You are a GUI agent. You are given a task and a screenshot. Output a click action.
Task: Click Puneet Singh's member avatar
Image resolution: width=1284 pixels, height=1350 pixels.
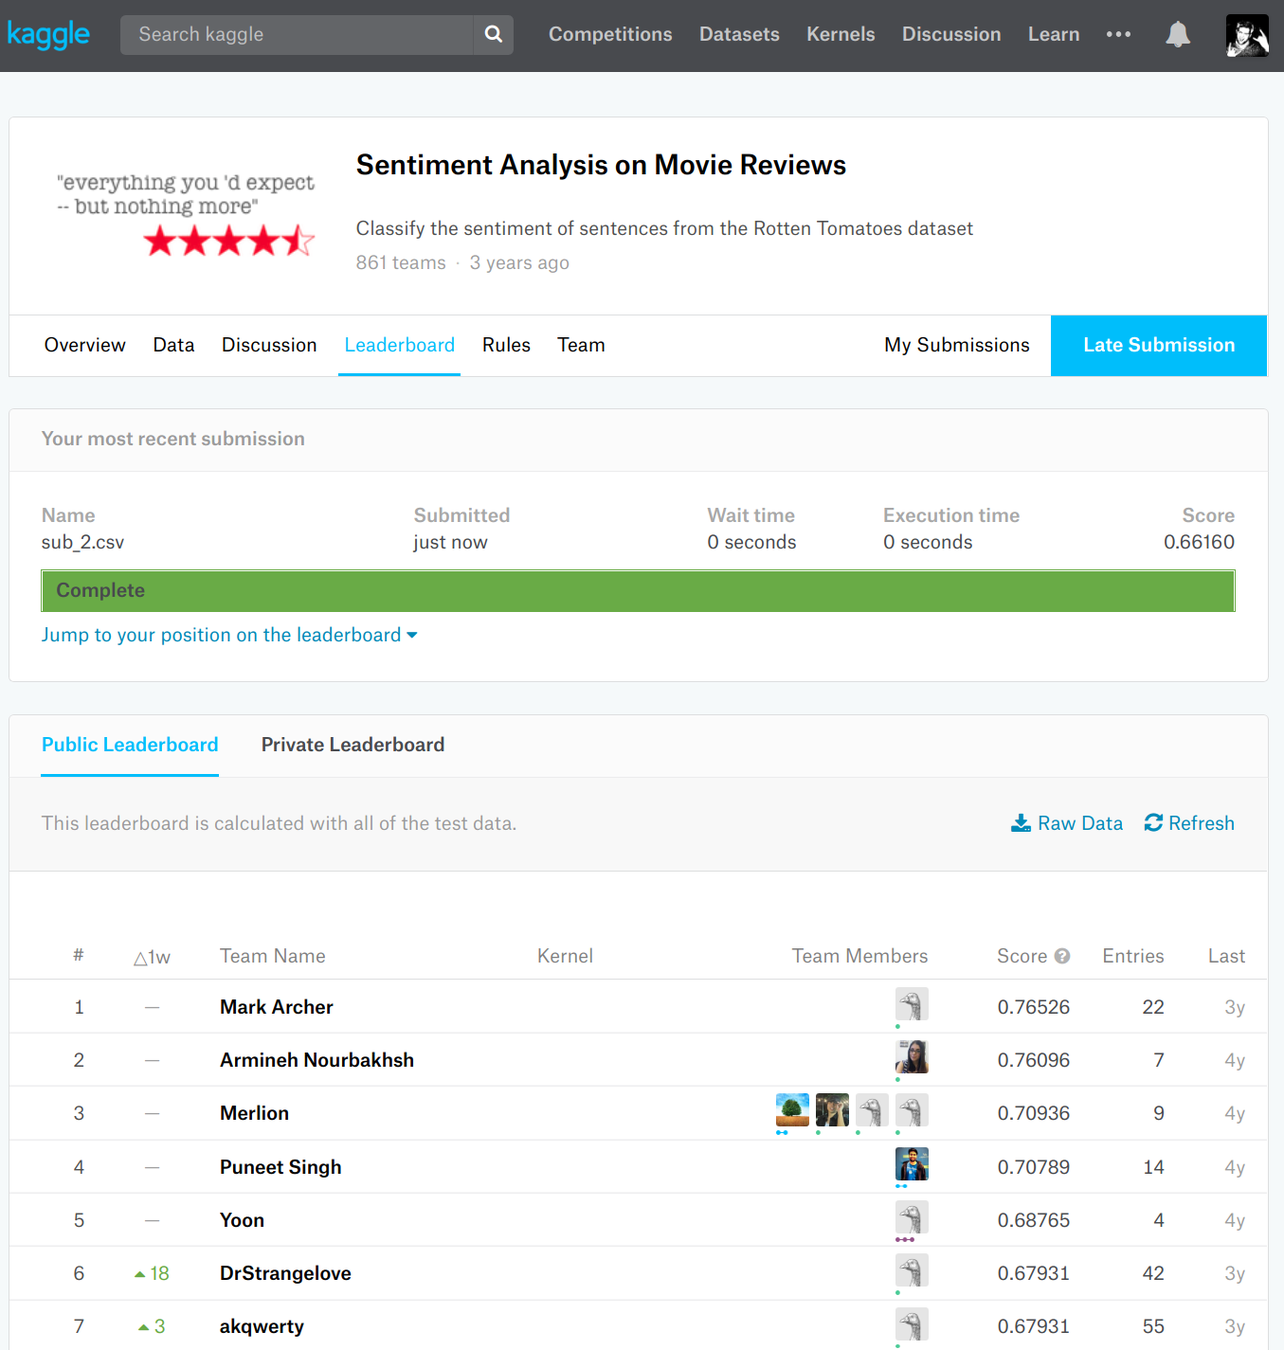tap(911, 1164)
